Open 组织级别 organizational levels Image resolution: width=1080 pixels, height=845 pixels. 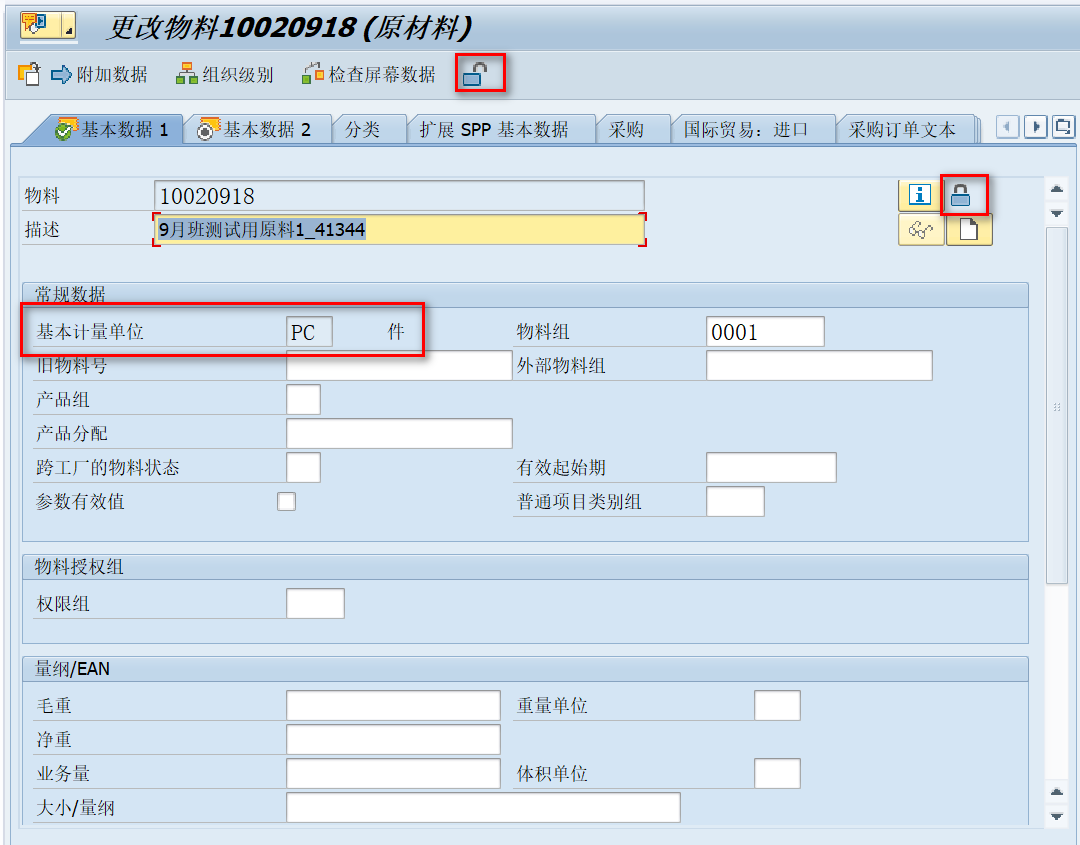225,74
